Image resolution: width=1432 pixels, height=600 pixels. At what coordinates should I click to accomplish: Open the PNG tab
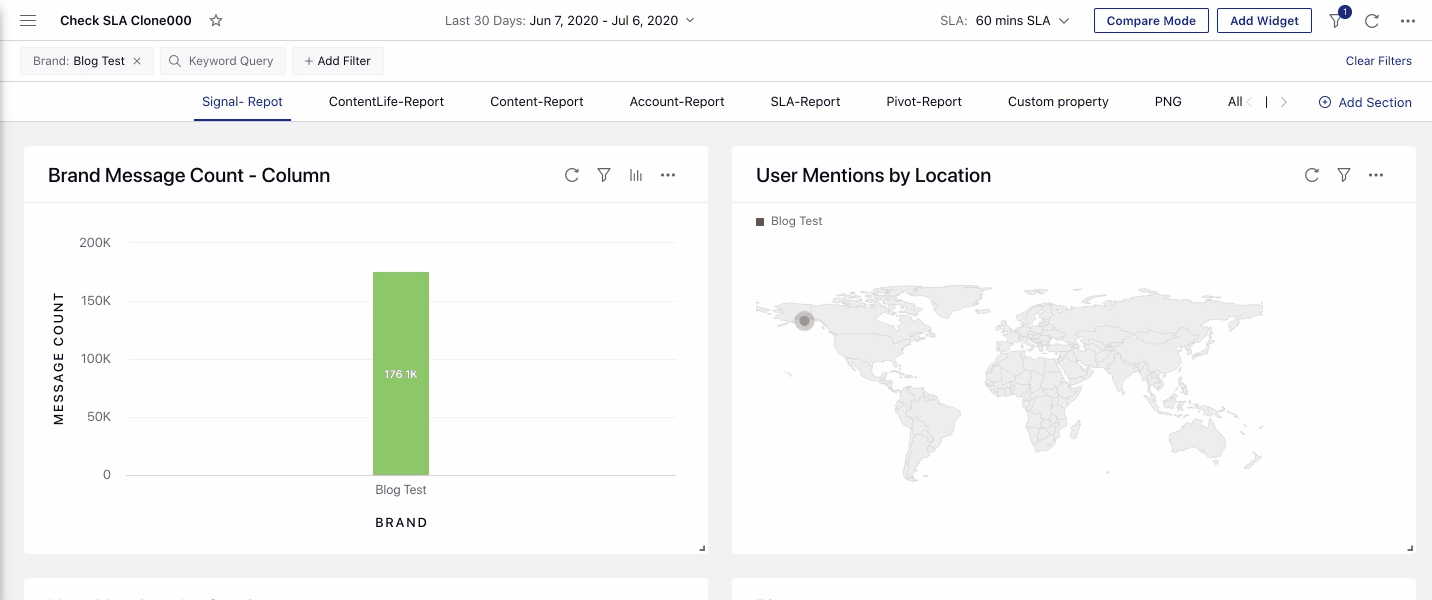1168,101
